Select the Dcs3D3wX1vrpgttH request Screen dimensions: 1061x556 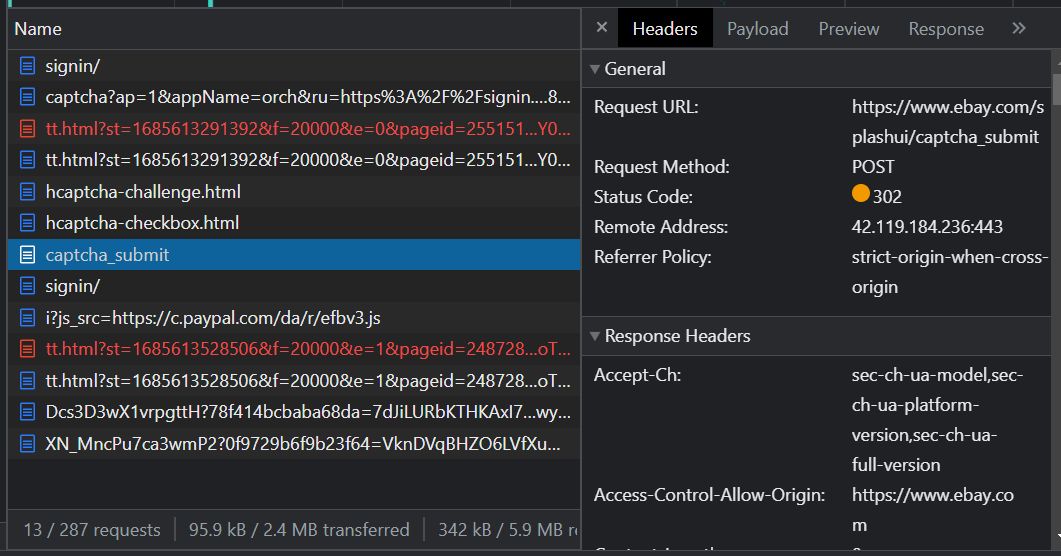(x=294, y=411)
